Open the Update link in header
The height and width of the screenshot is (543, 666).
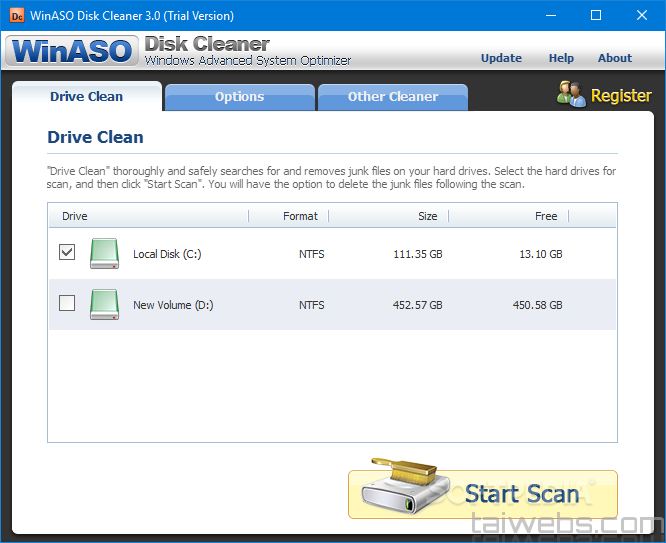[501, 58]
